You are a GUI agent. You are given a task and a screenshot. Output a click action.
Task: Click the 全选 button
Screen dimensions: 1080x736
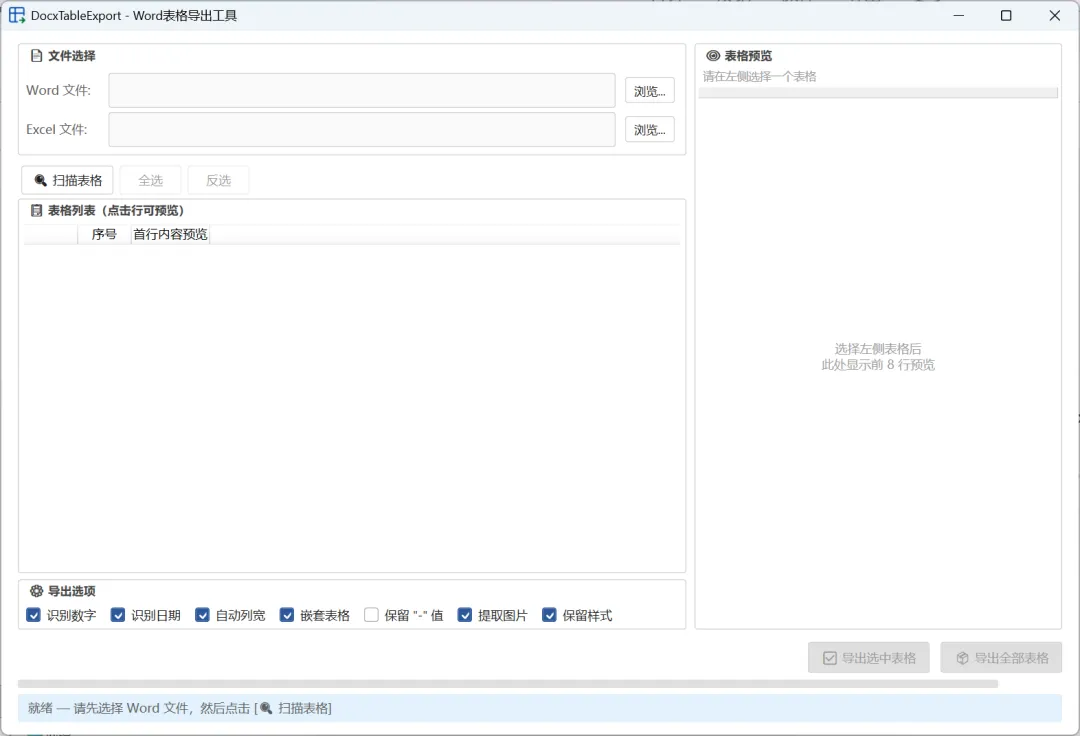click(150, 180)
